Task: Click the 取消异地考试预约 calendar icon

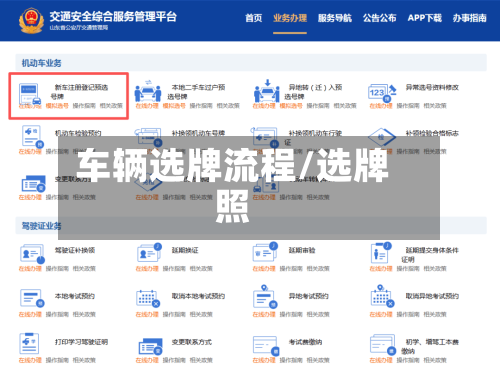Action: point(382,296)
